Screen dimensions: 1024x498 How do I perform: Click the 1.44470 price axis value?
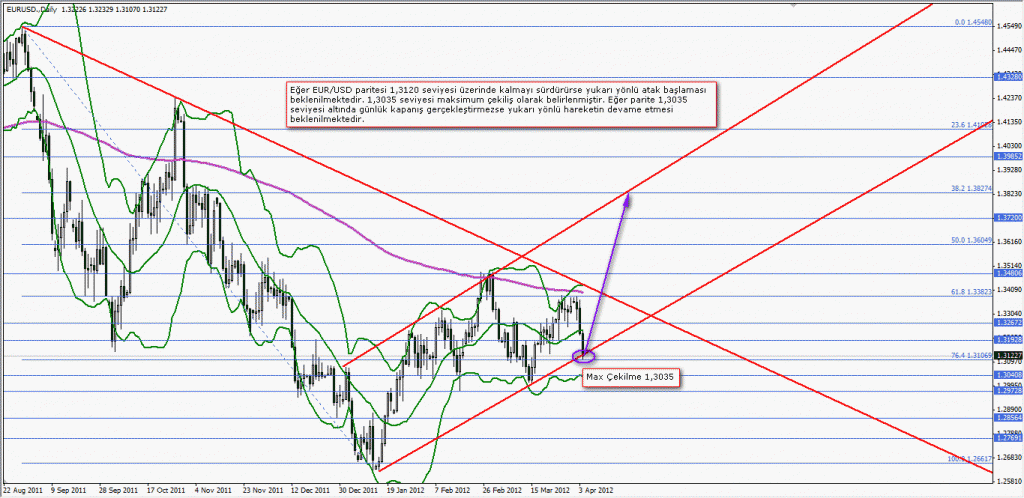click(x=1010, y=50)
